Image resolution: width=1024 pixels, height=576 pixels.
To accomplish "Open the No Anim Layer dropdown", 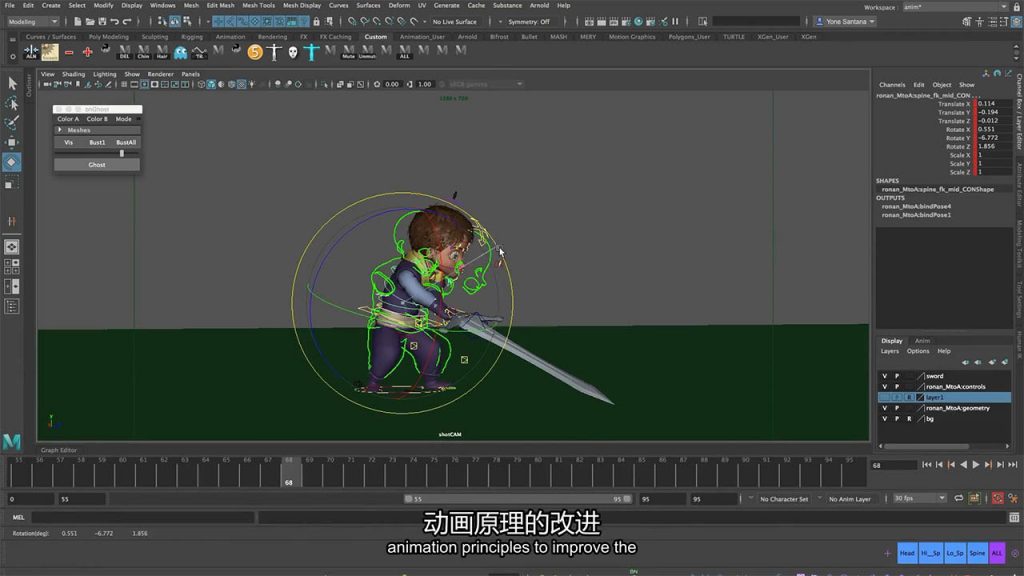I will [849, 499].
